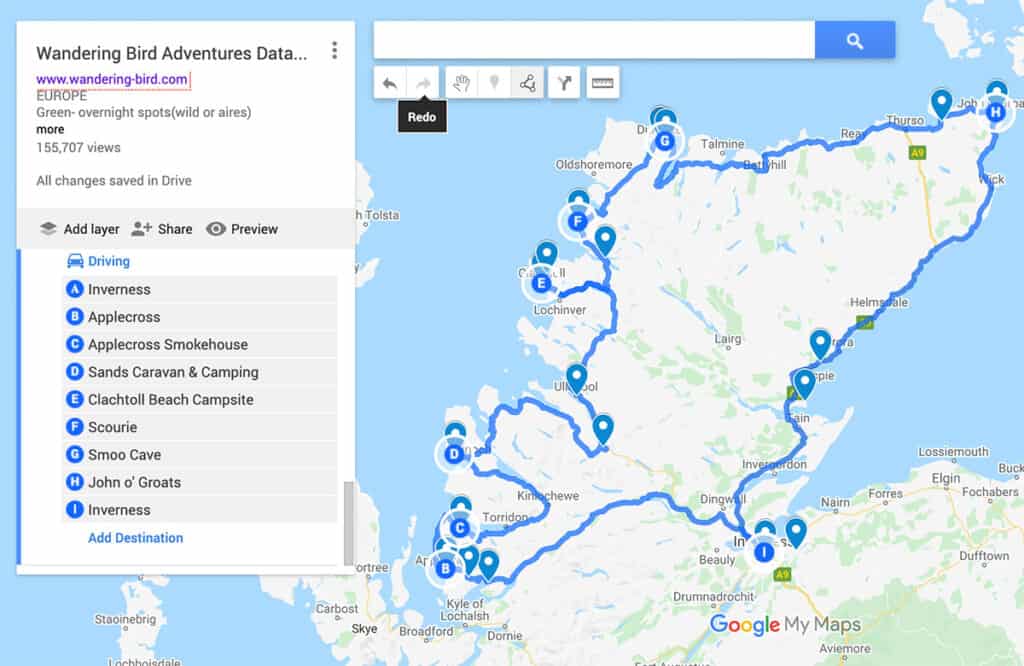The height and width of the screenshot is (666, 1024).
Task: Click the Broadford label on map
Action: click(426, 631)
